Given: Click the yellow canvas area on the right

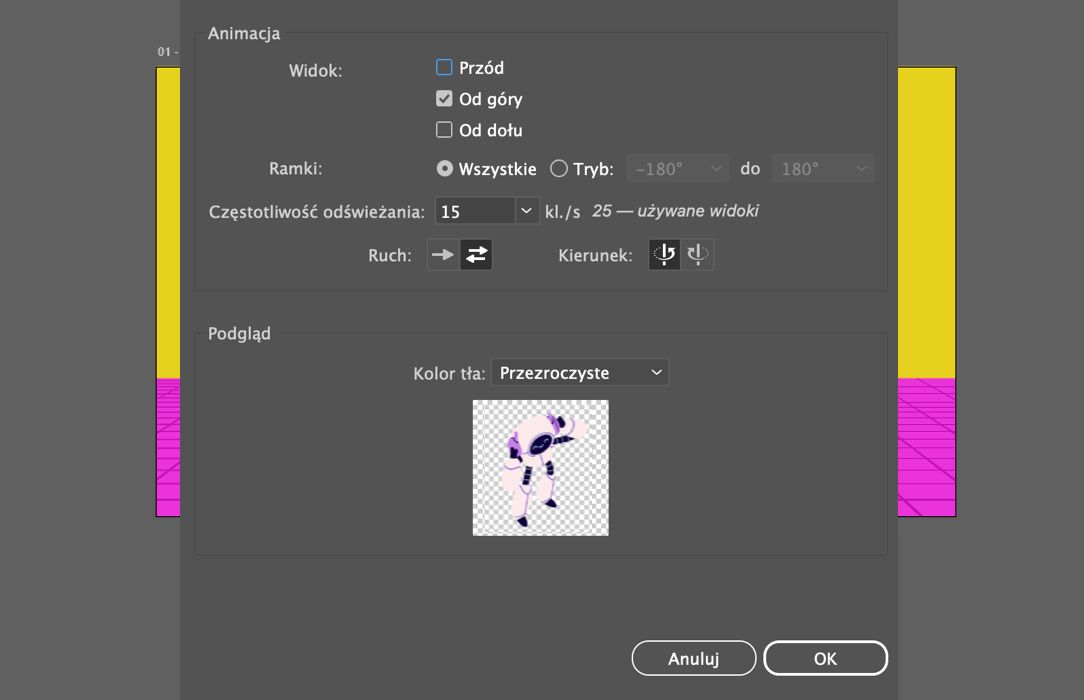Looking at the screenshot, I should [x=926, y=220].
